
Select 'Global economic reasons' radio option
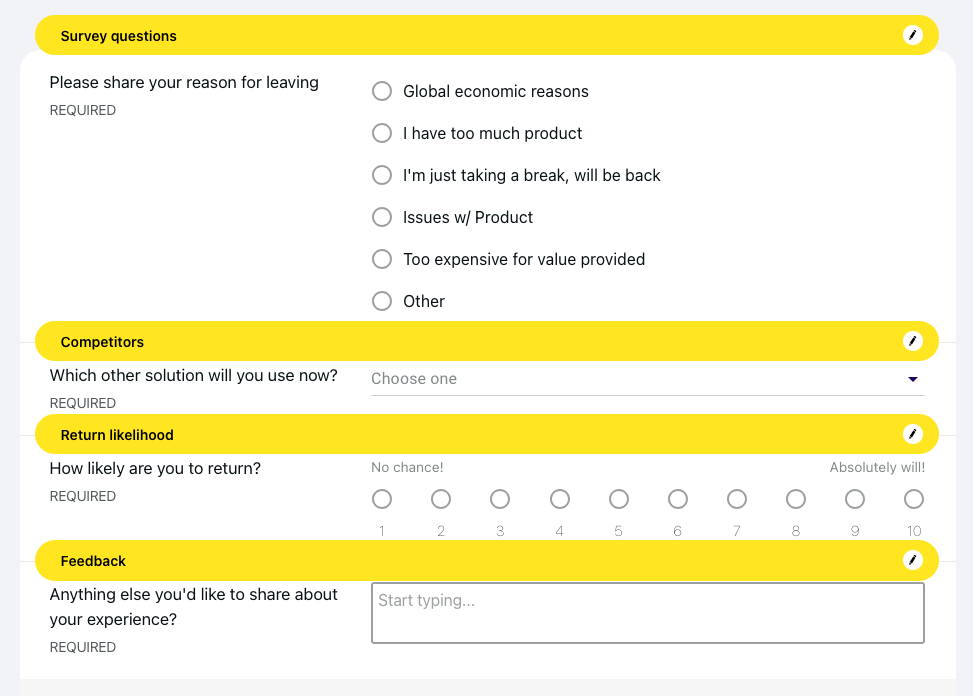[382, 91]
